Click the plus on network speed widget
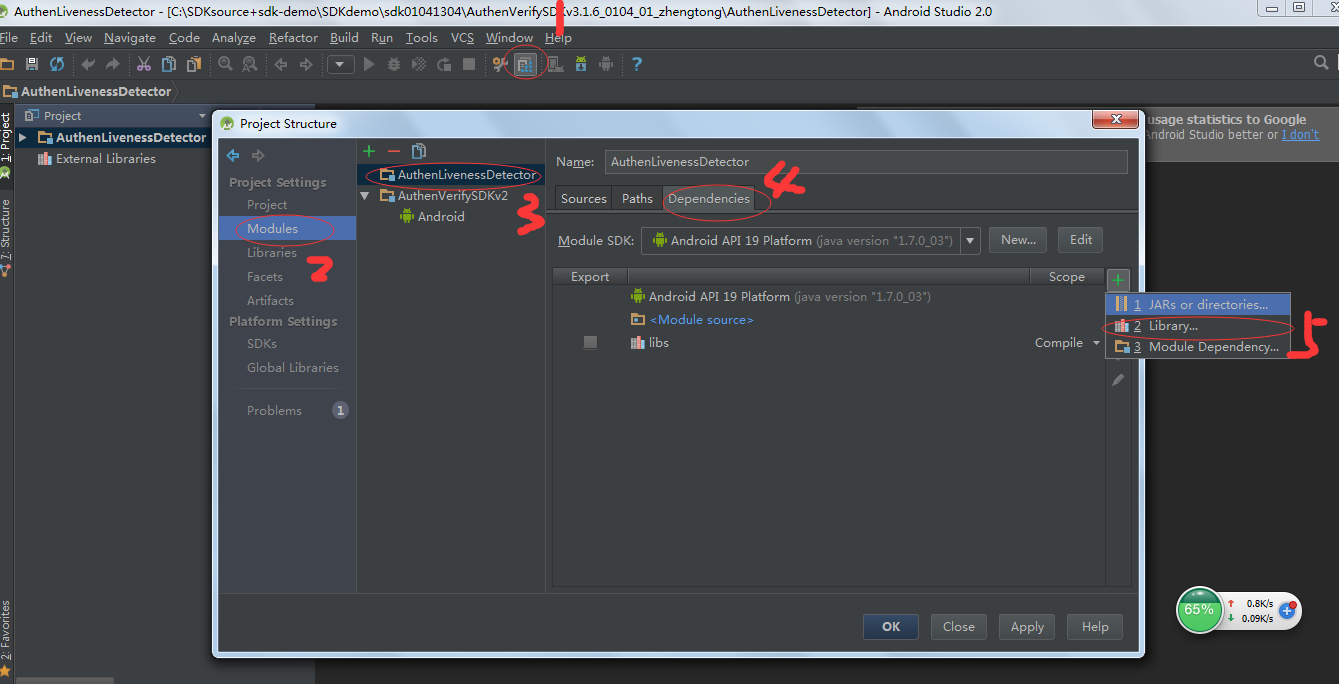 1288,610
